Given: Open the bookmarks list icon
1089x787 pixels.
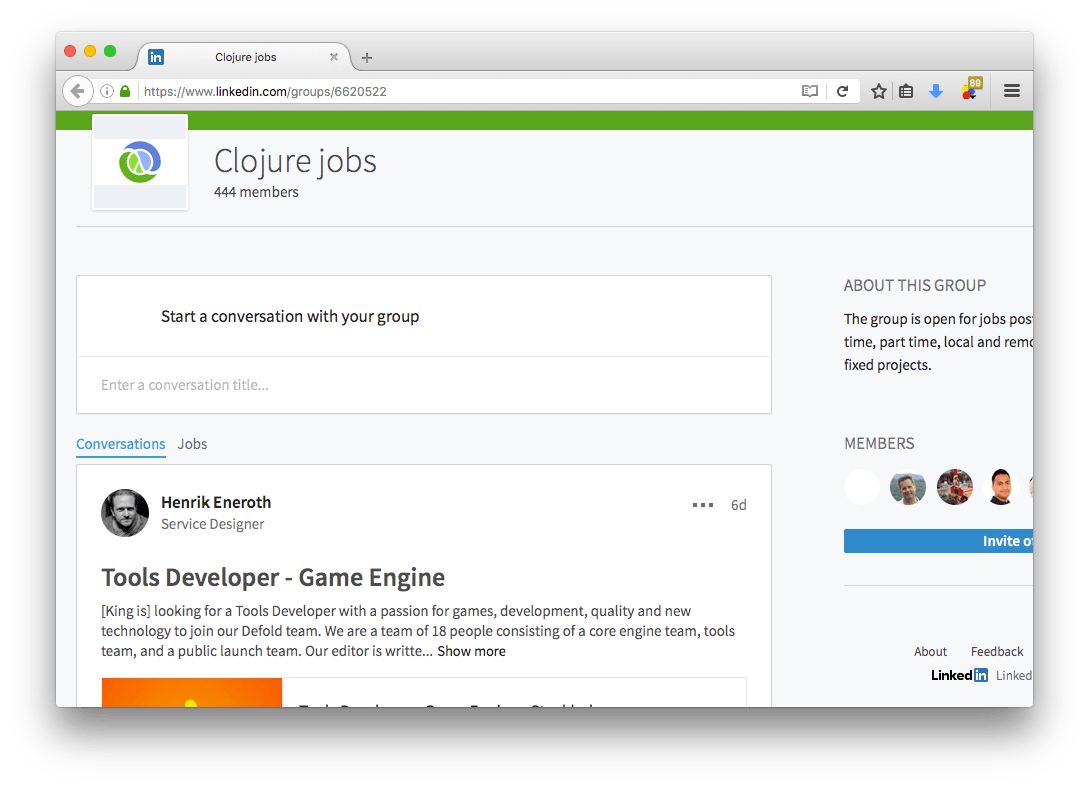Looking at the screenshot, I should (x=906, y=91).
